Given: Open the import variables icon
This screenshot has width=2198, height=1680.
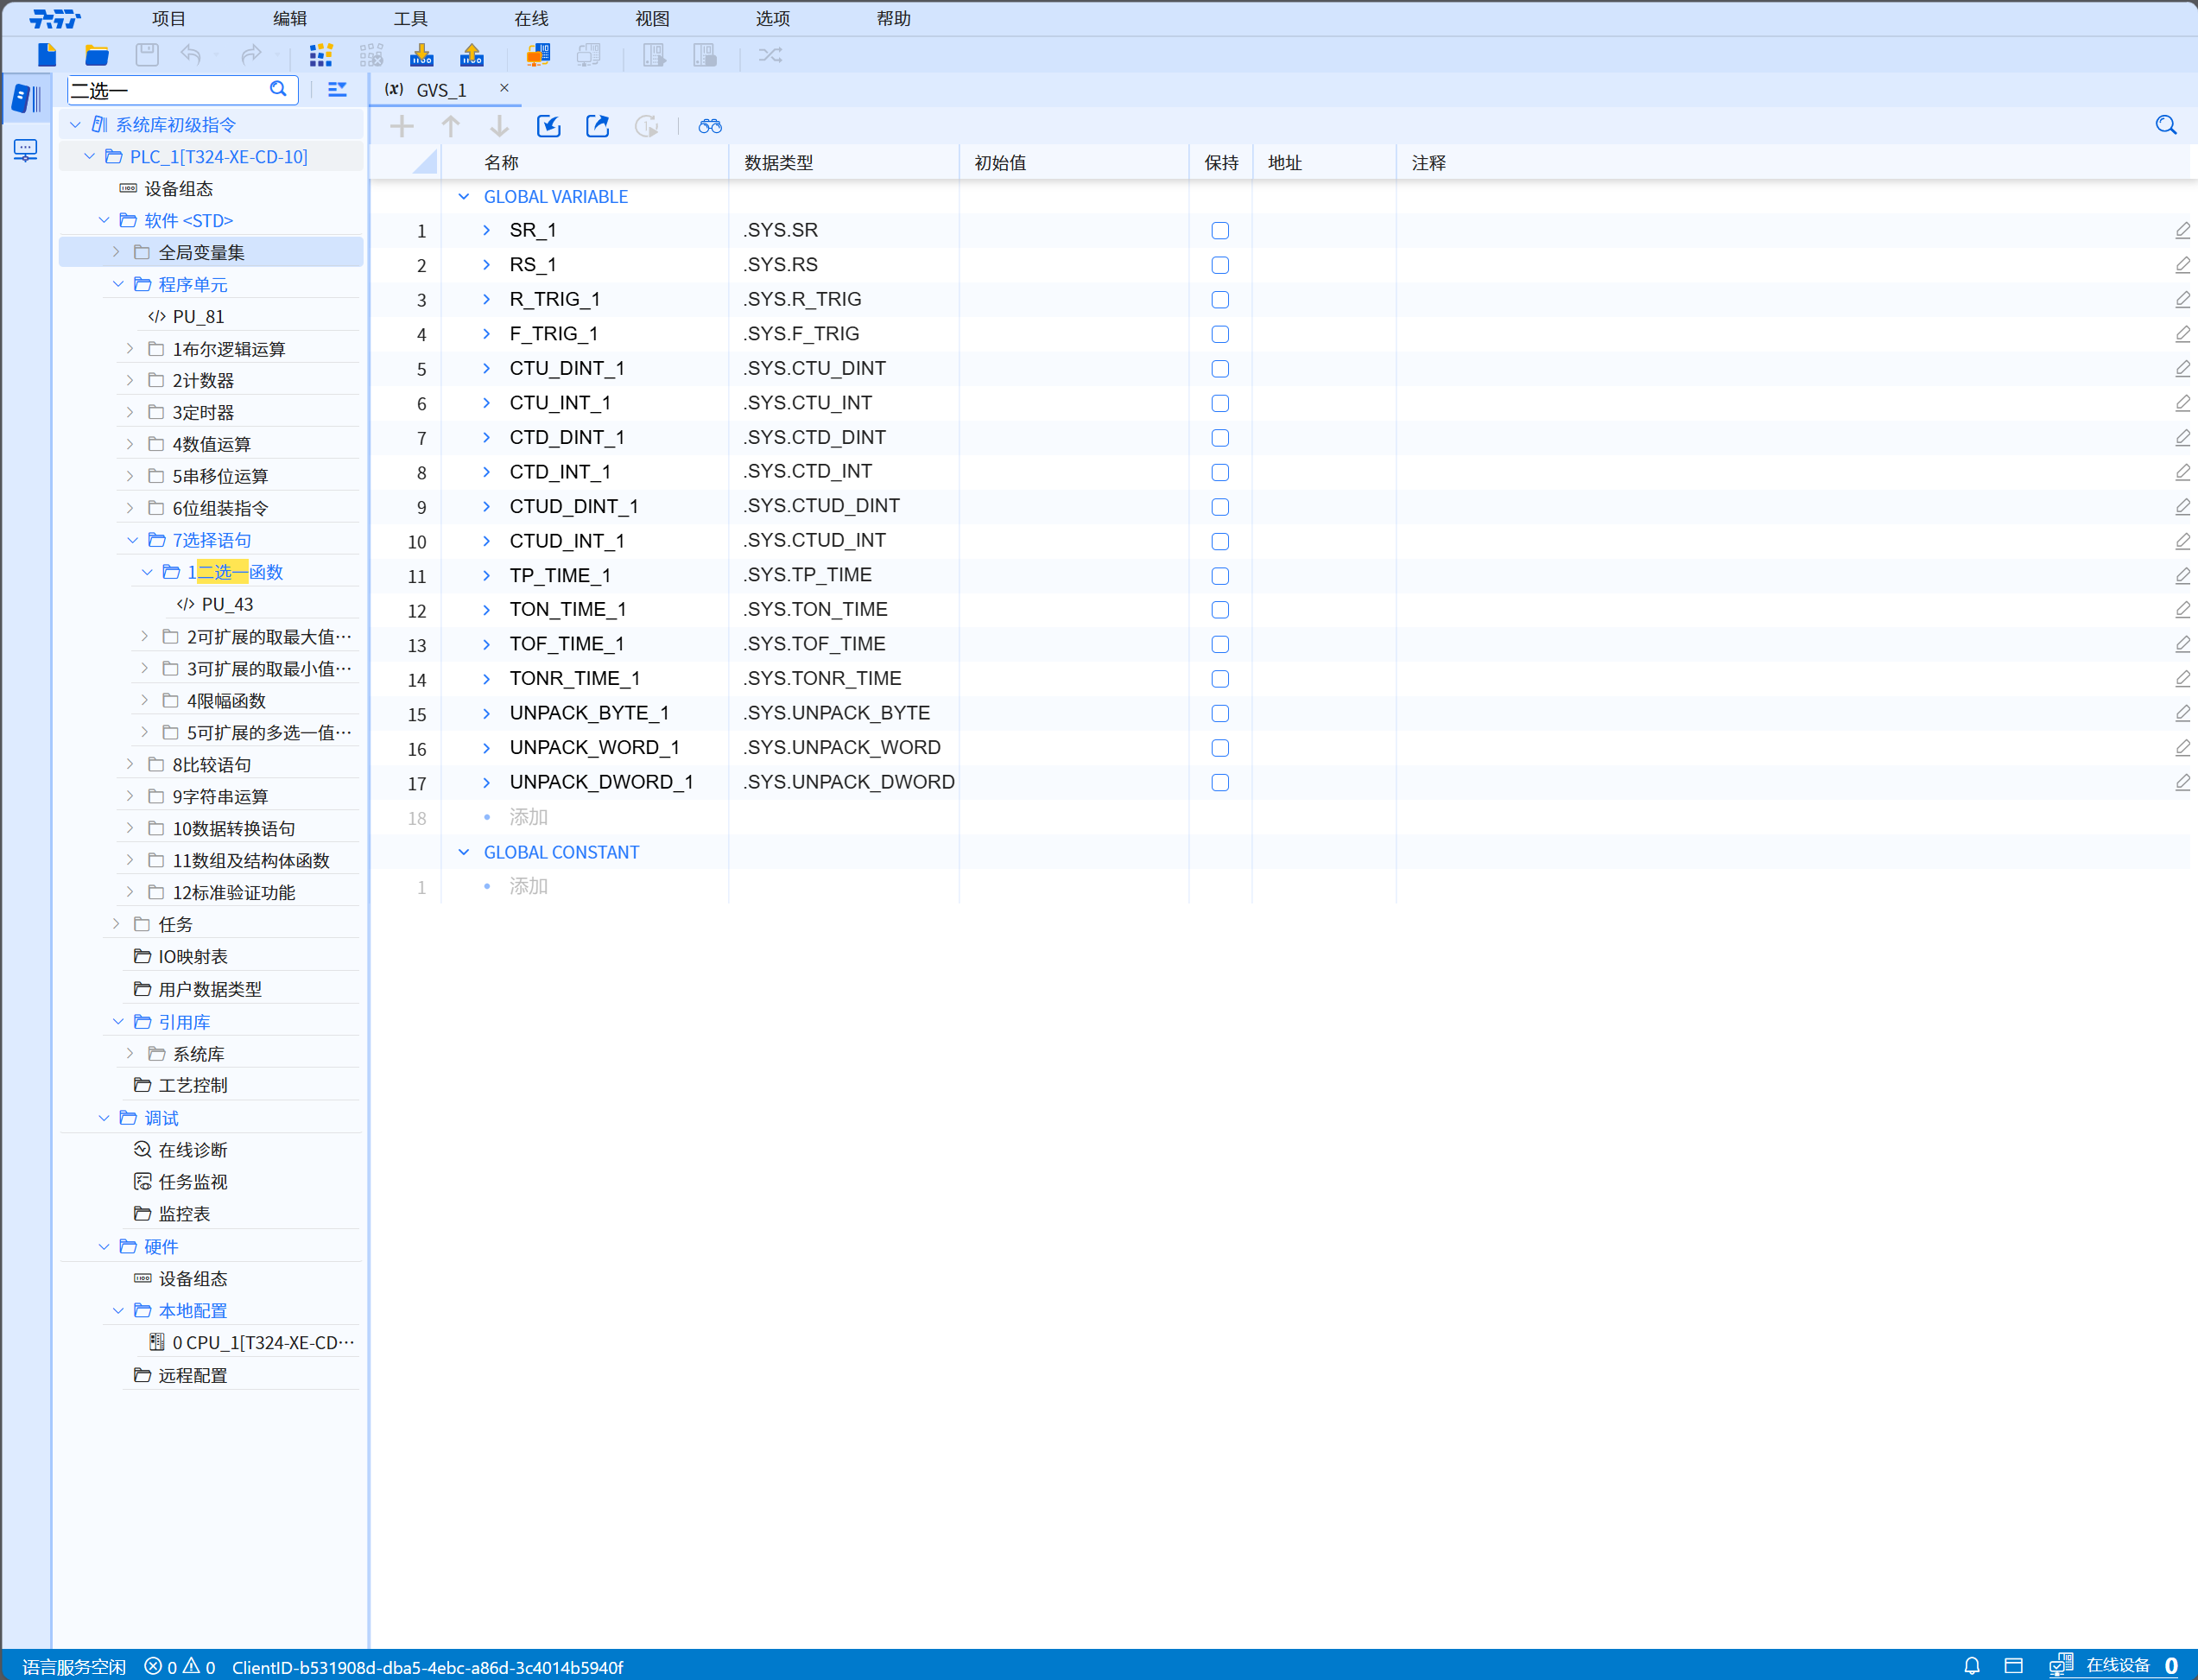Looking at the screenshot, I should tap(548, 126).
